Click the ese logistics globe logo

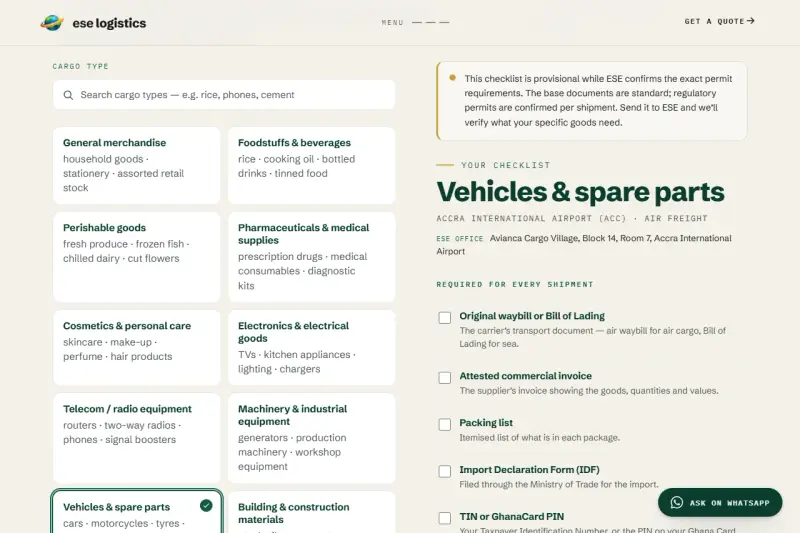click(52, 22)
